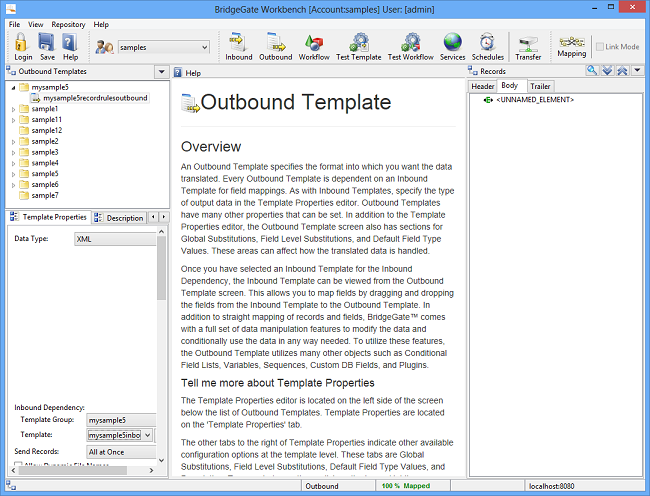Click the UNNAMED_ELEMENT green element icon
This screenshot has height=496, width=650.
[488, 100]
